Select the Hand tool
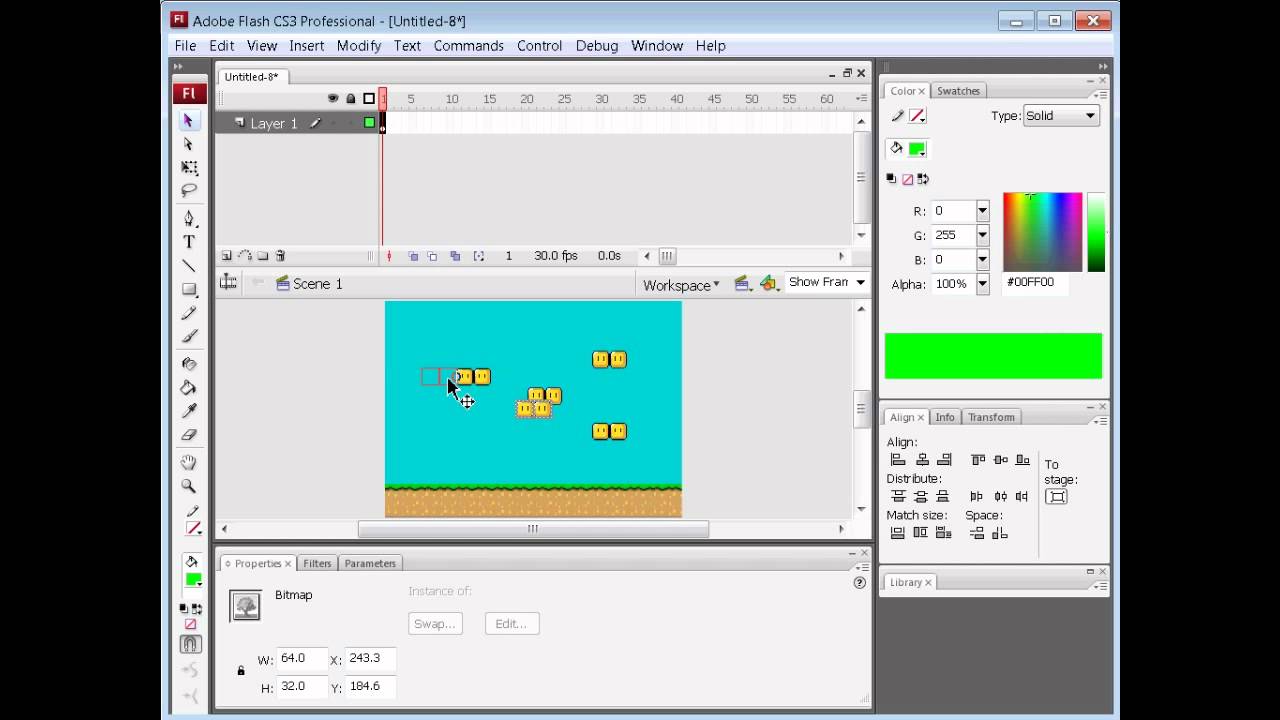 pos(189,463)
